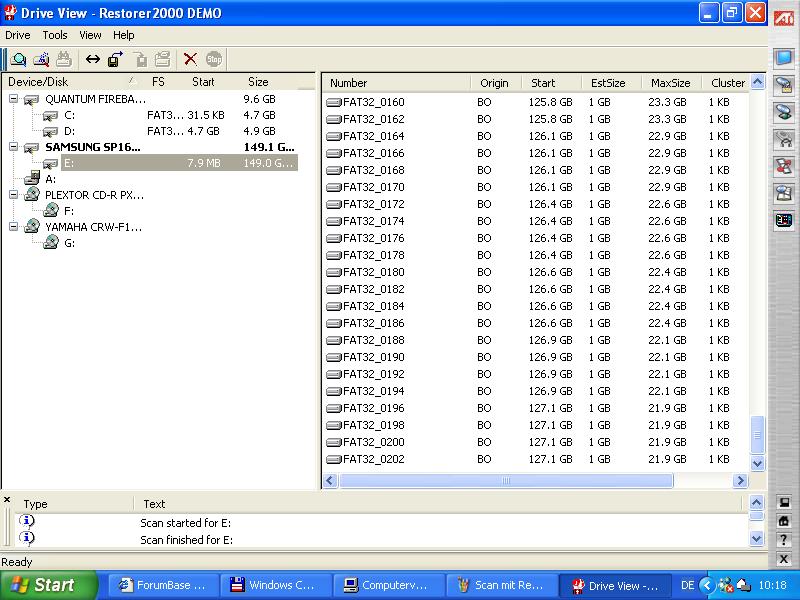Select floppy drive A: in the tree

coord(50,179)
